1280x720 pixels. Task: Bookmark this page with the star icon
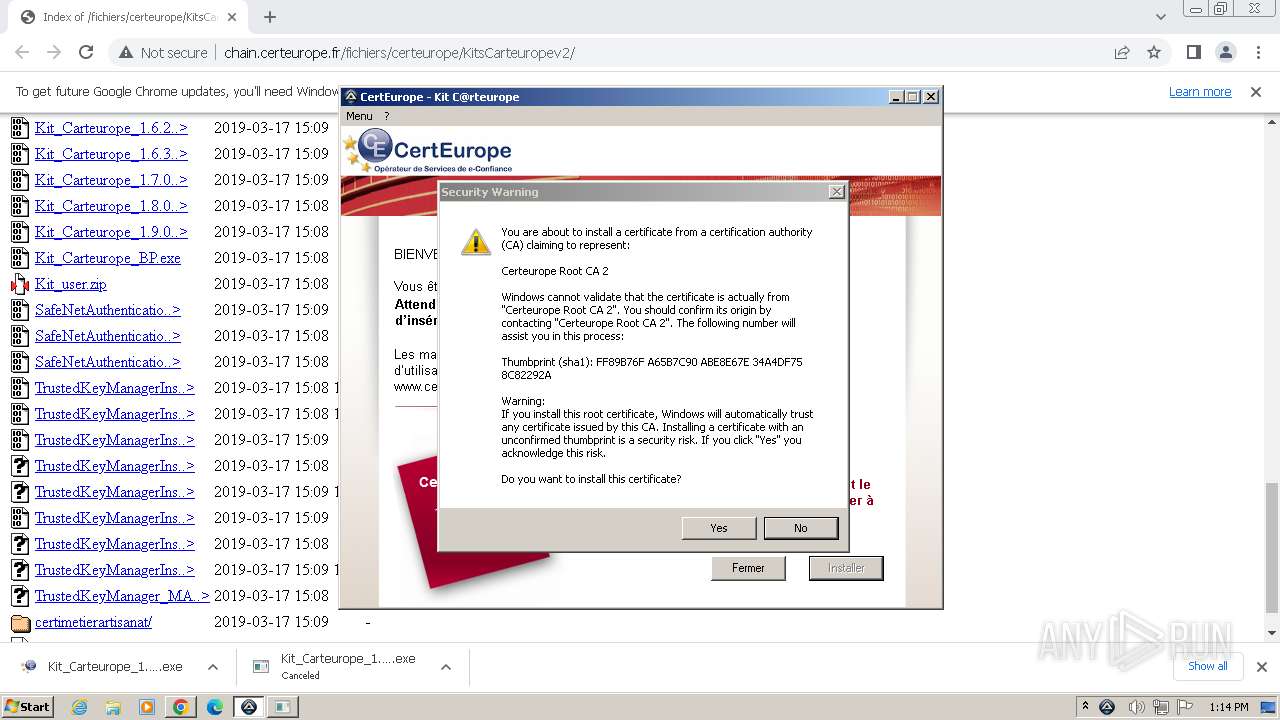1154,52
